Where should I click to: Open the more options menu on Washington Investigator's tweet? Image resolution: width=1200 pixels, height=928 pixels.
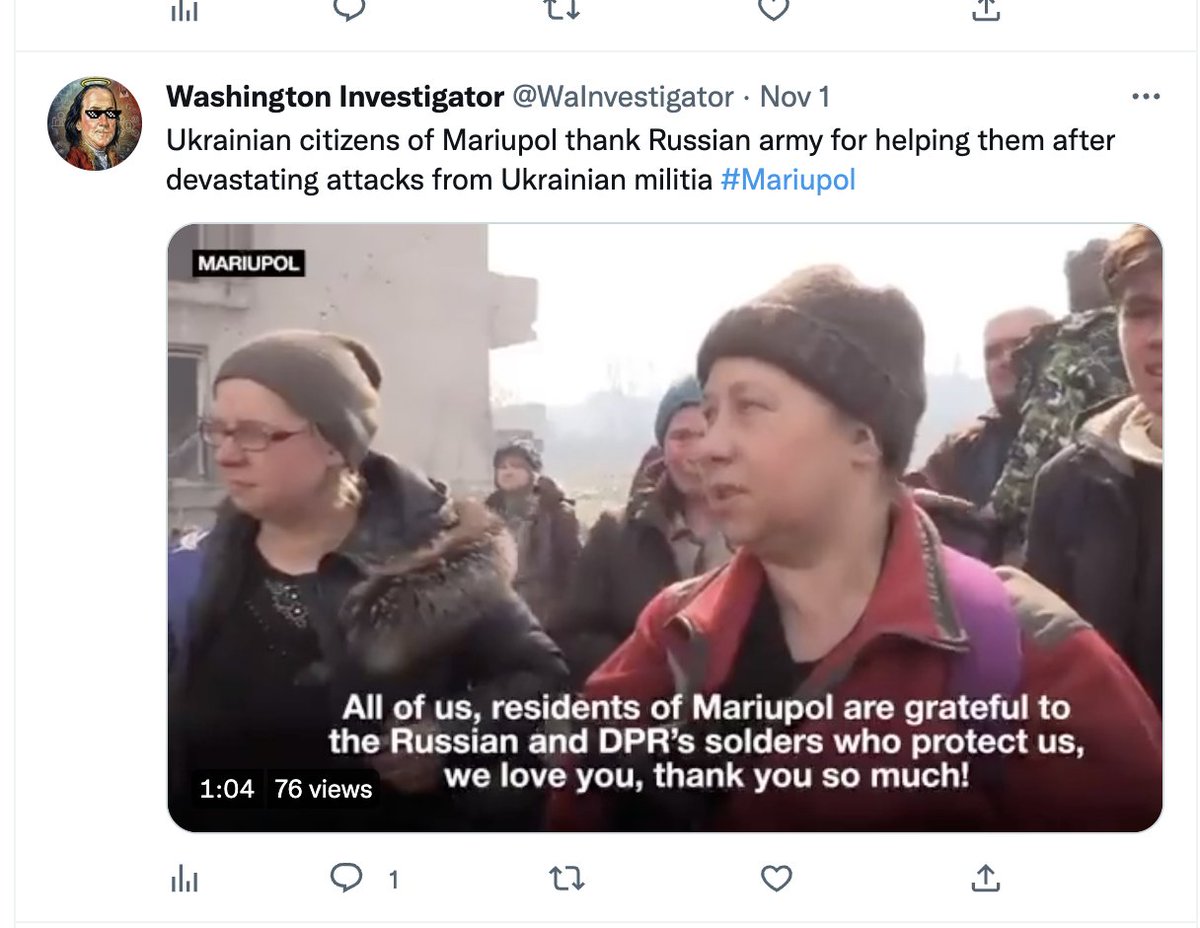(1144, 97)
